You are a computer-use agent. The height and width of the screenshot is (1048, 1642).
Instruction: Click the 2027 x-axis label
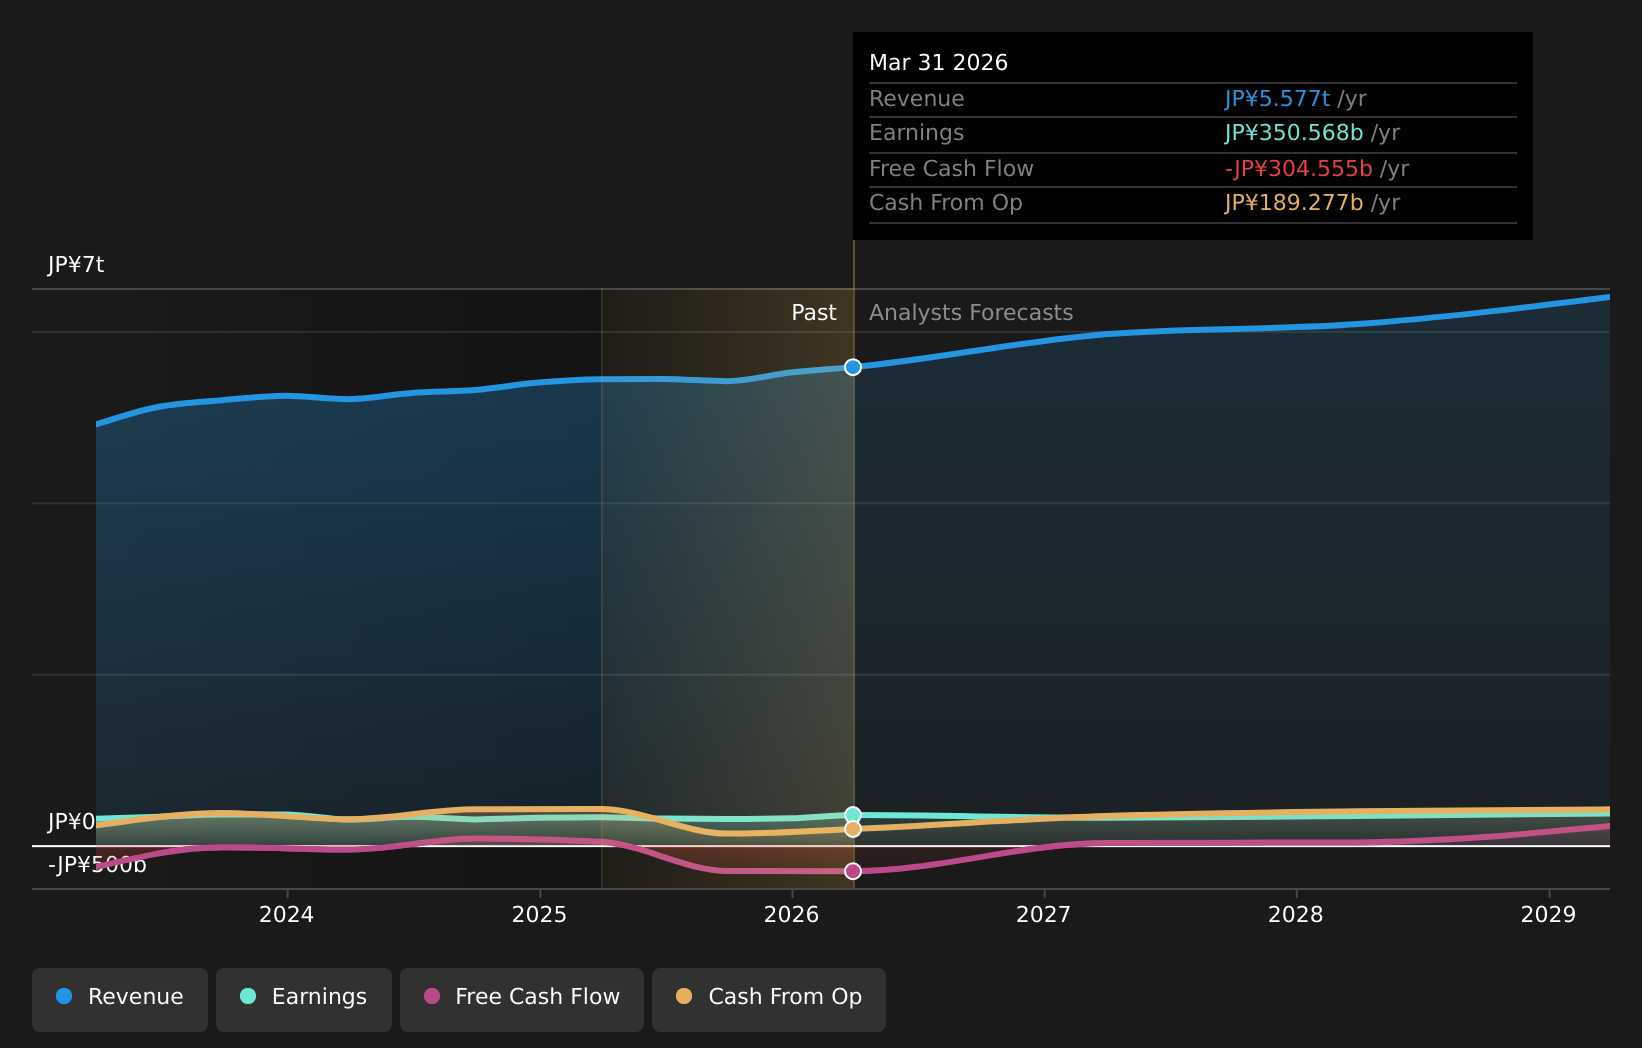[x=1044, y=915]
